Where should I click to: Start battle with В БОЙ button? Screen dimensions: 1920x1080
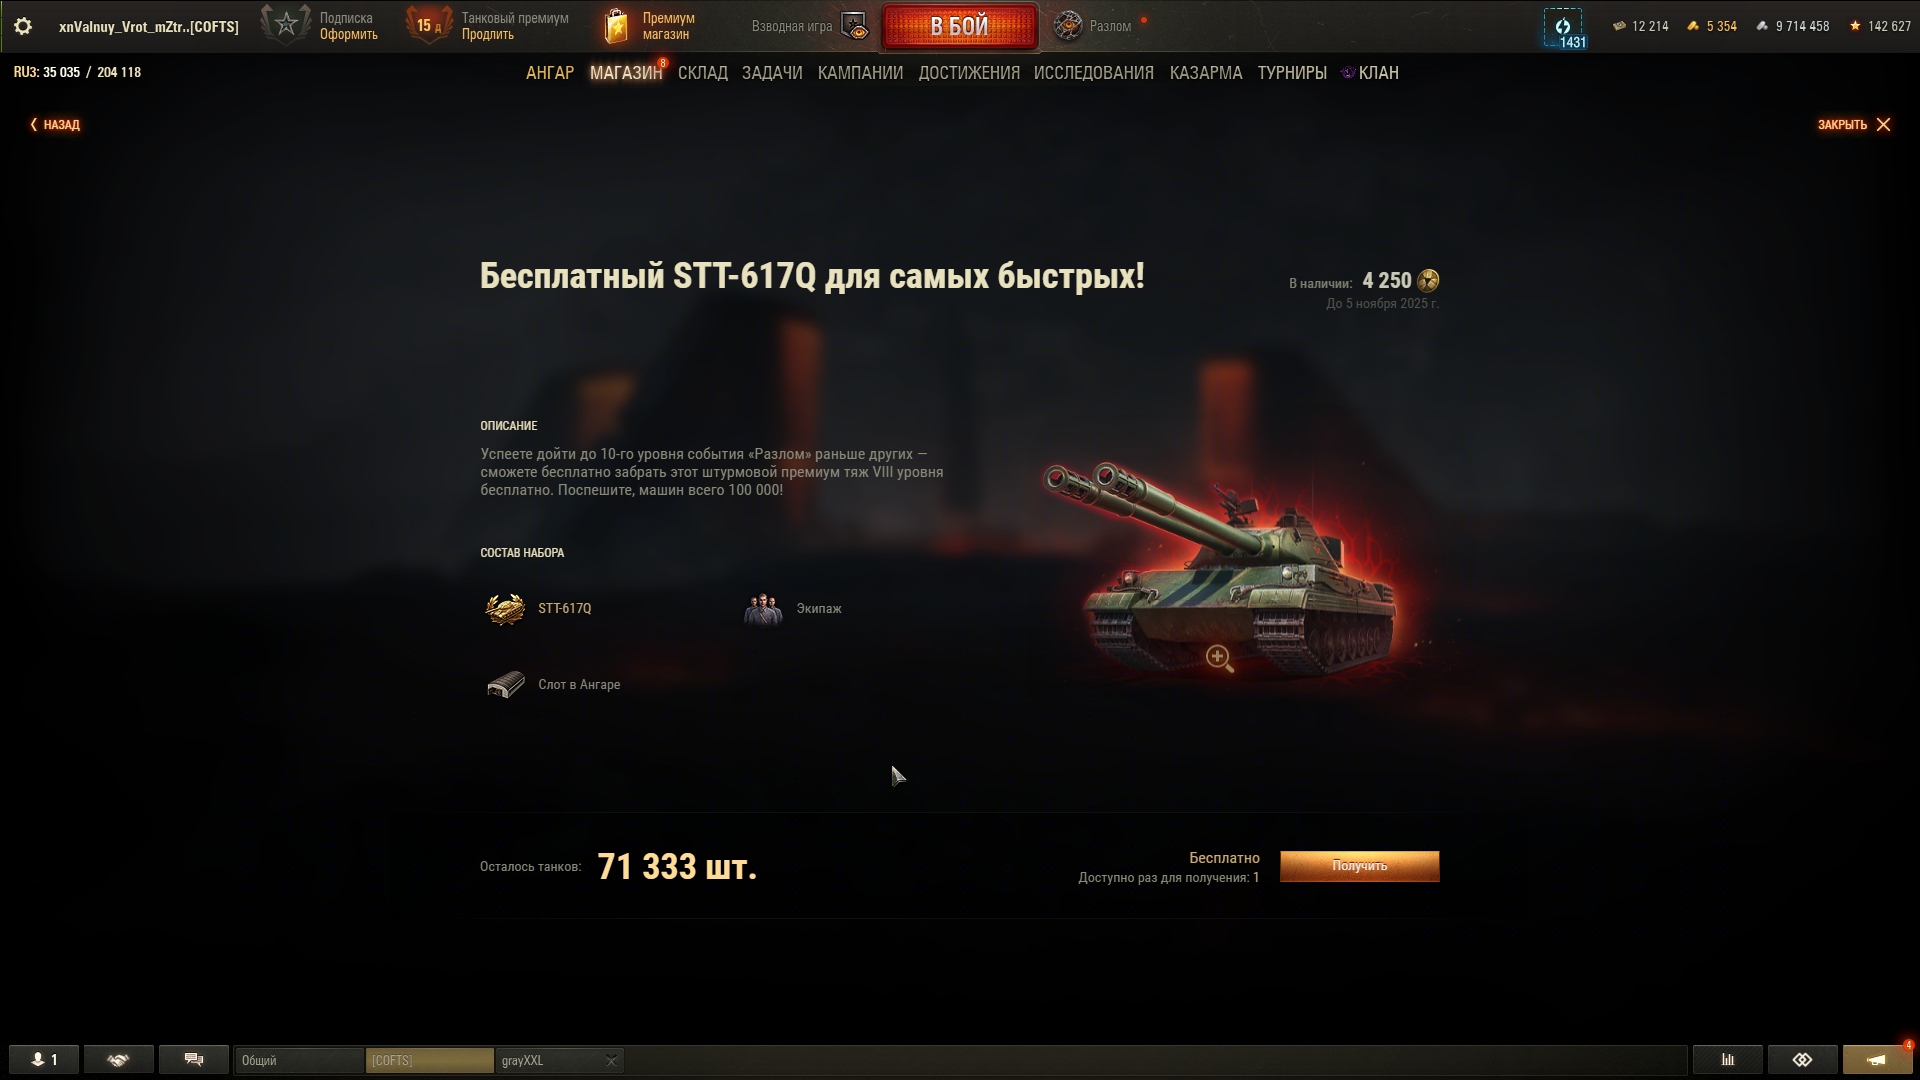coord(960,27)
